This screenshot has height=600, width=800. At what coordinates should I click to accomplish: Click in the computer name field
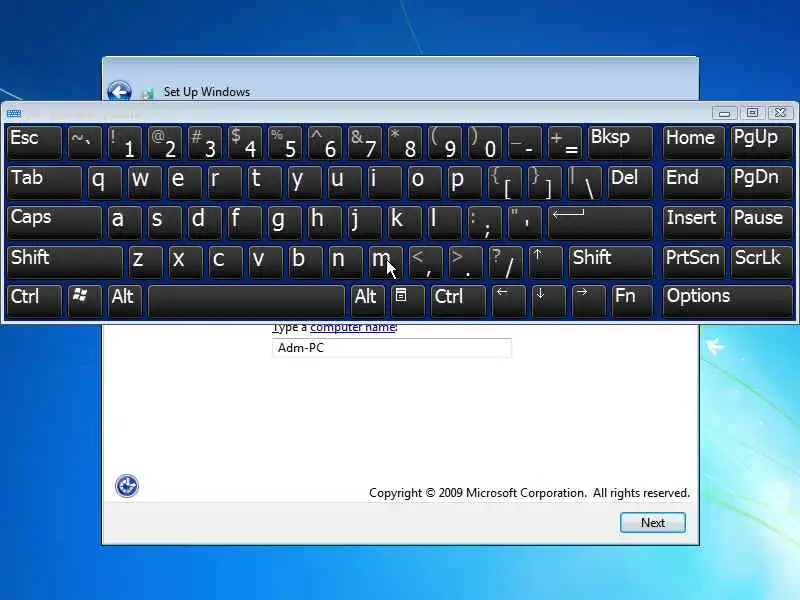[x=391, y=348]
